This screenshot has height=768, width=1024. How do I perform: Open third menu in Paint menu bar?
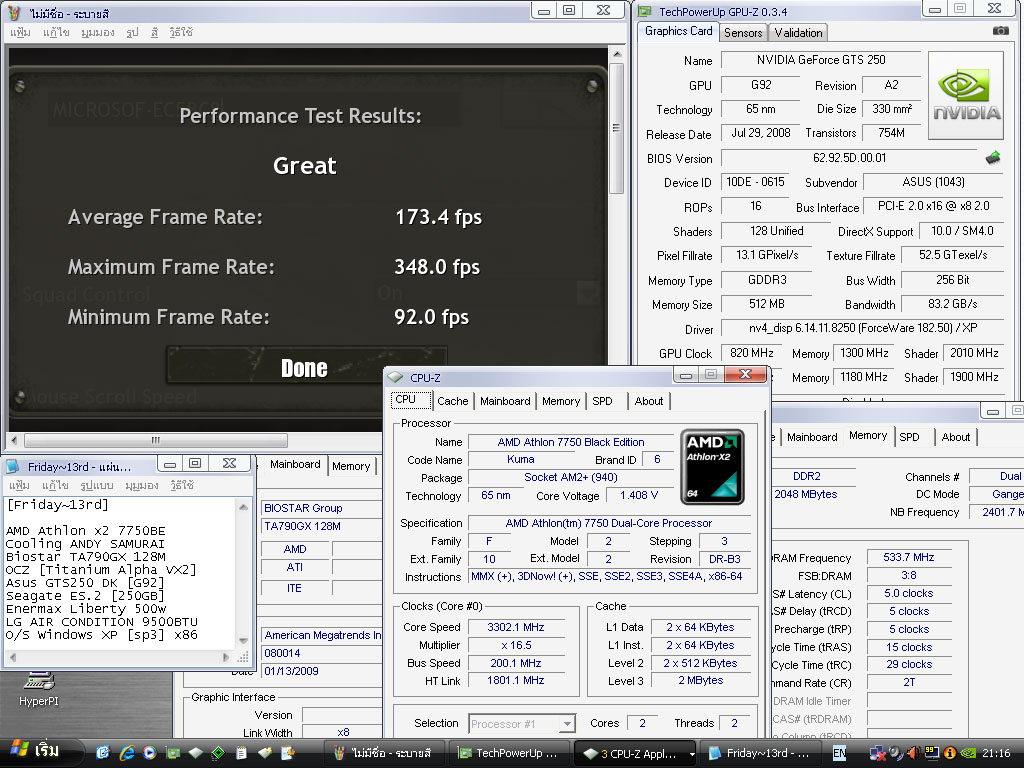click(x=98, y=32)
